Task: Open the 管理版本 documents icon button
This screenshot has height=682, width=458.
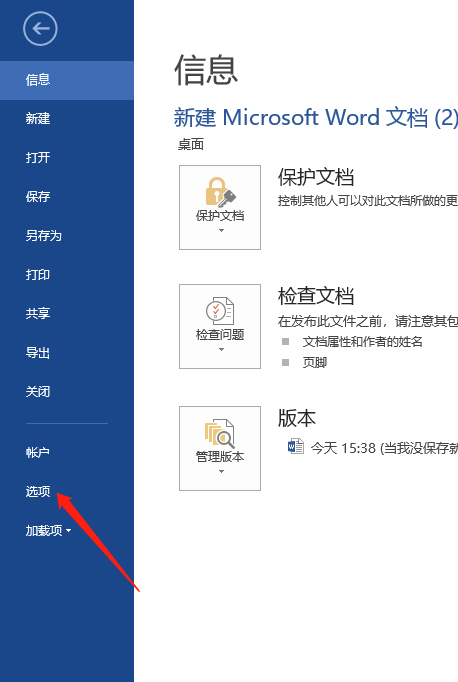Action: pos(220,448)
